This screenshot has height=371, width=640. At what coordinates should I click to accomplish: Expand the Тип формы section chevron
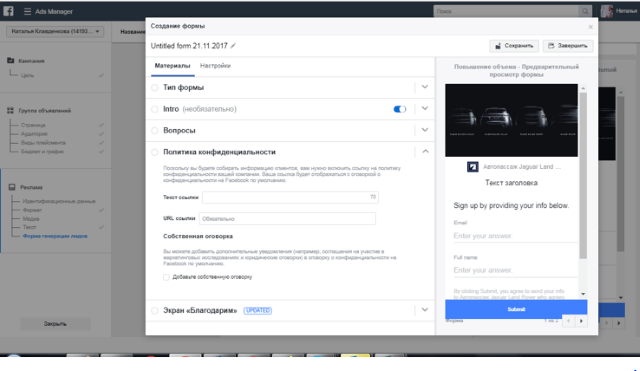425,87
